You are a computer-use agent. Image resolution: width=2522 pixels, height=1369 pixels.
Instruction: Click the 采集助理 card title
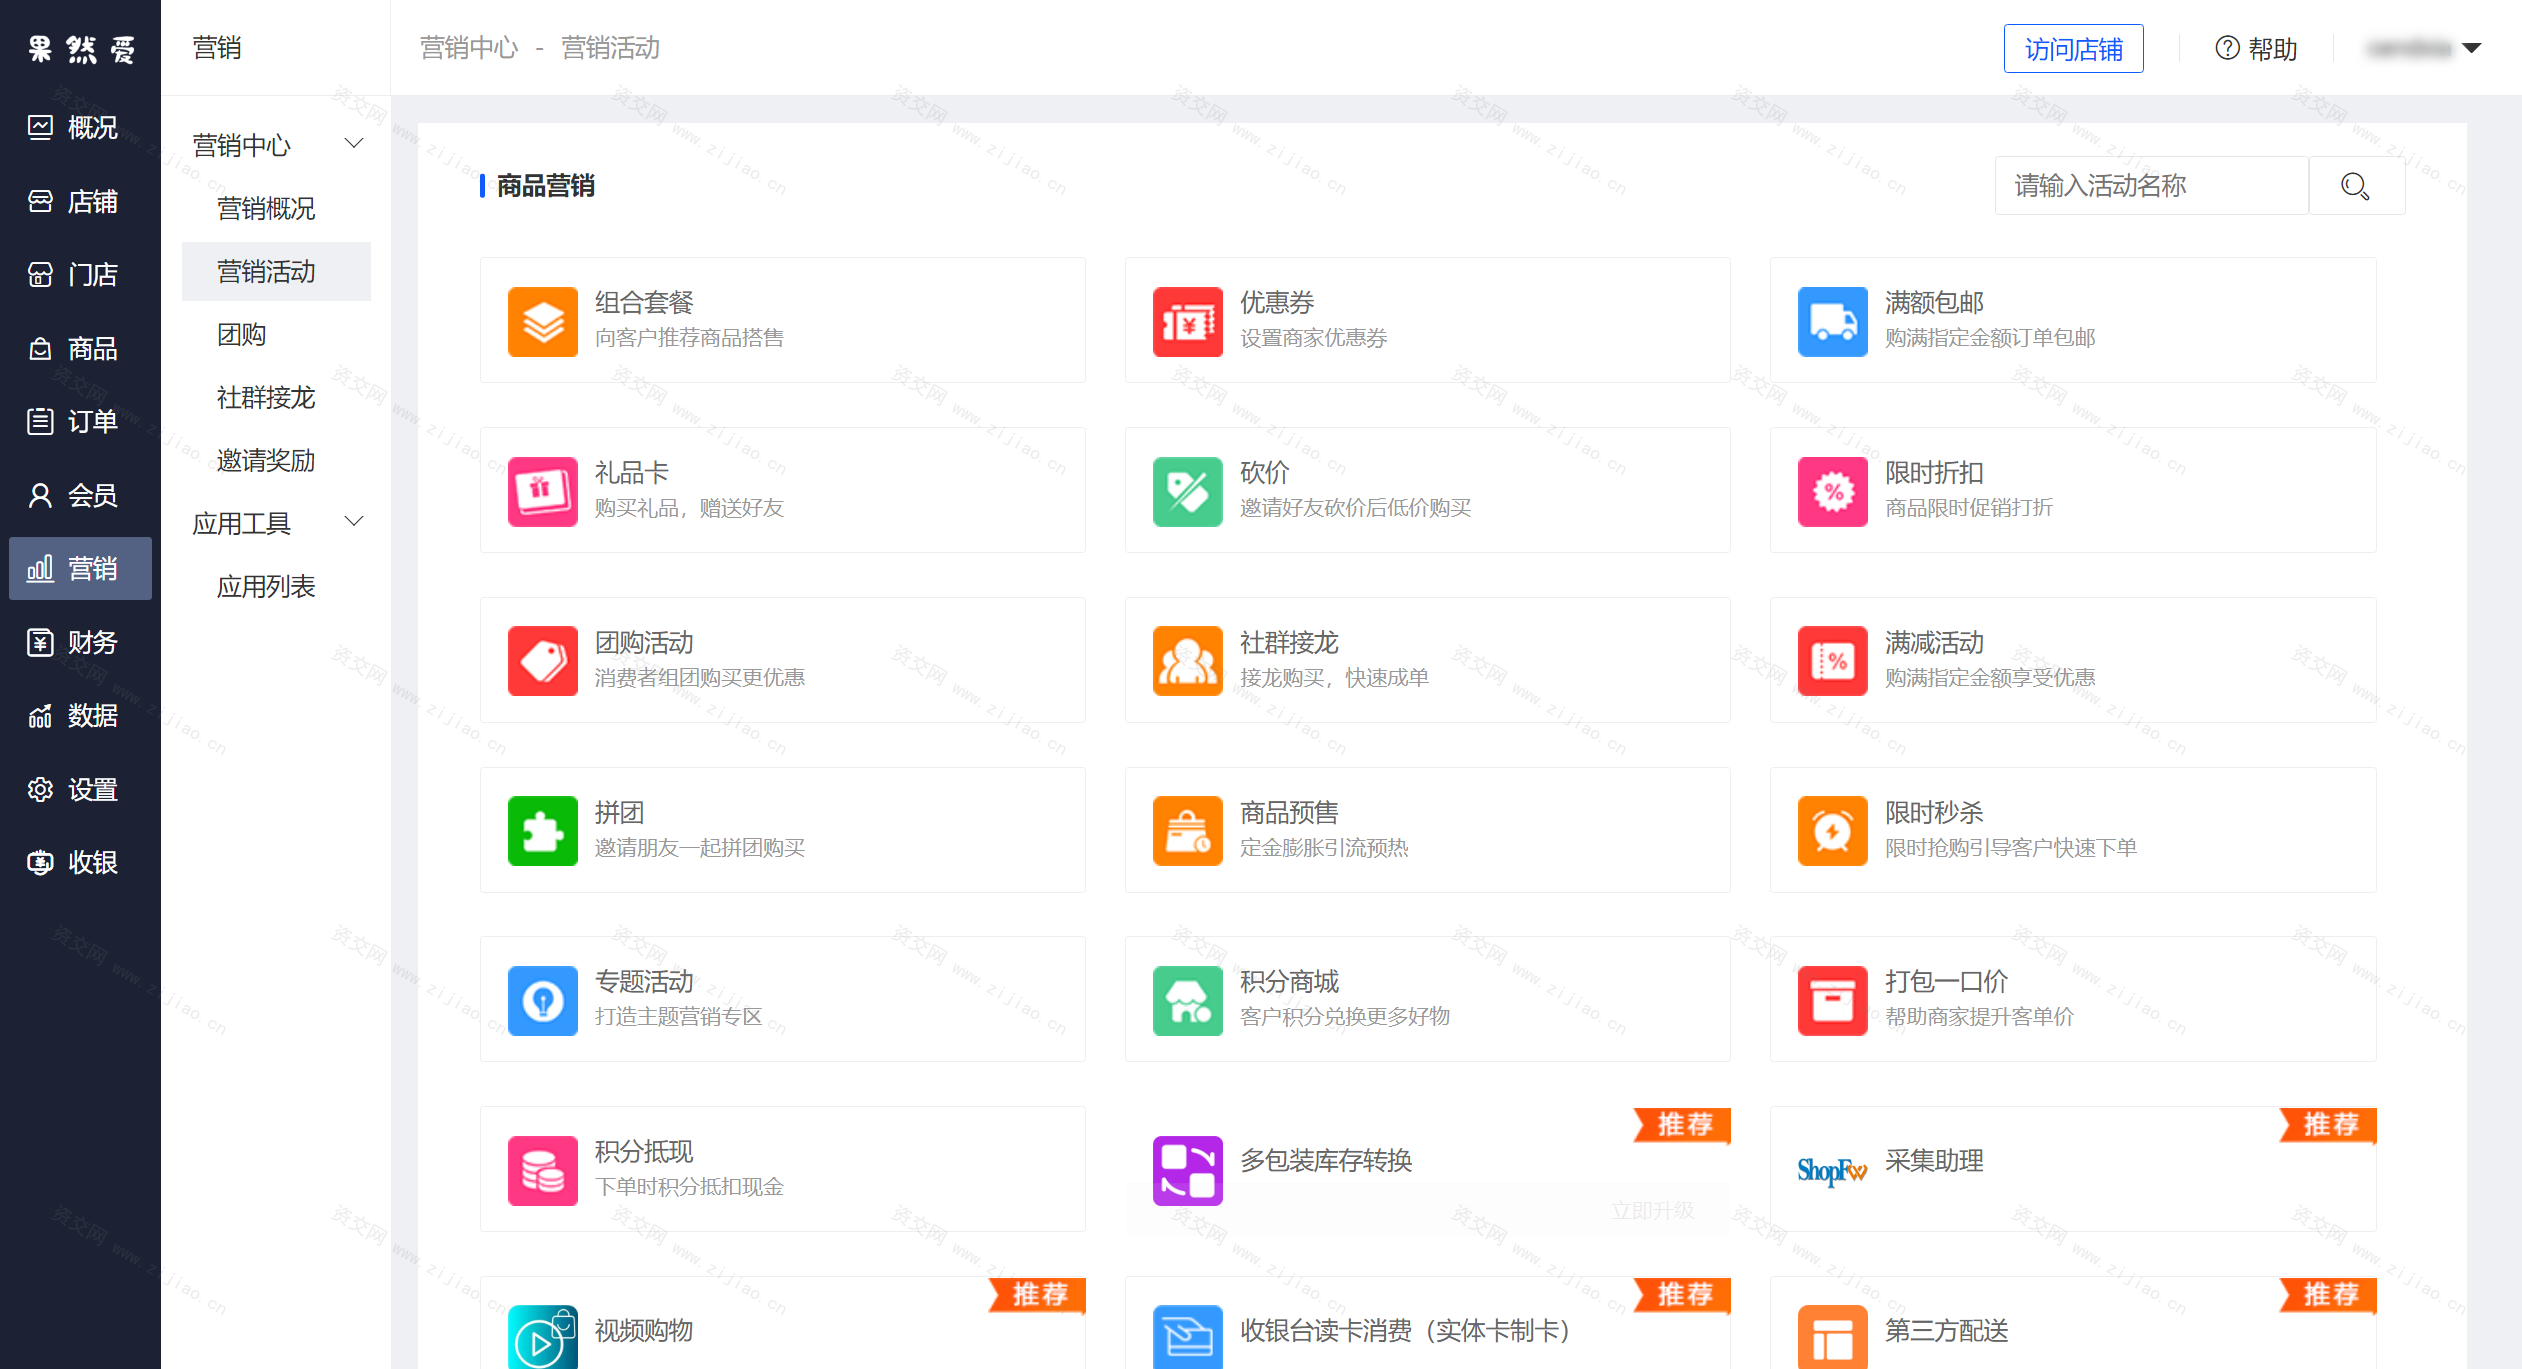pyautogui.click(x=1934, y=1161)
